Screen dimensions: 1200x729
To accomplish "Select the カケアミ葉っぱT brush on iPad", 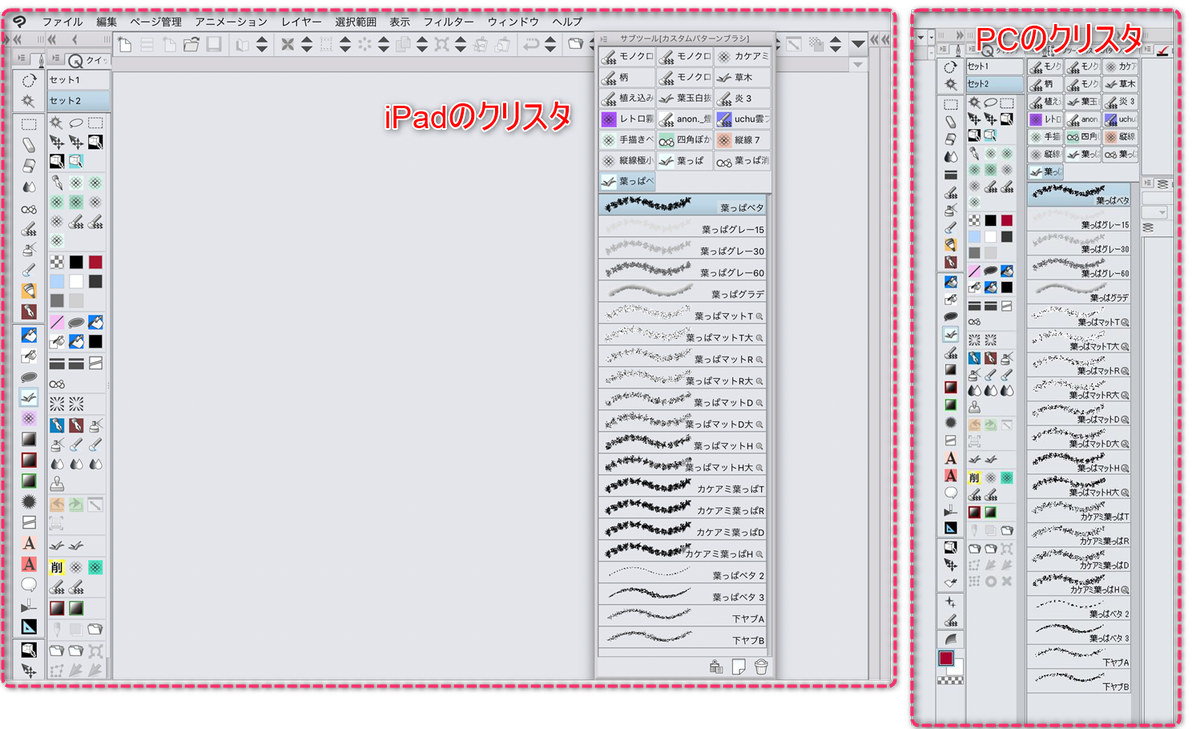I will click(x=683, y=487).
